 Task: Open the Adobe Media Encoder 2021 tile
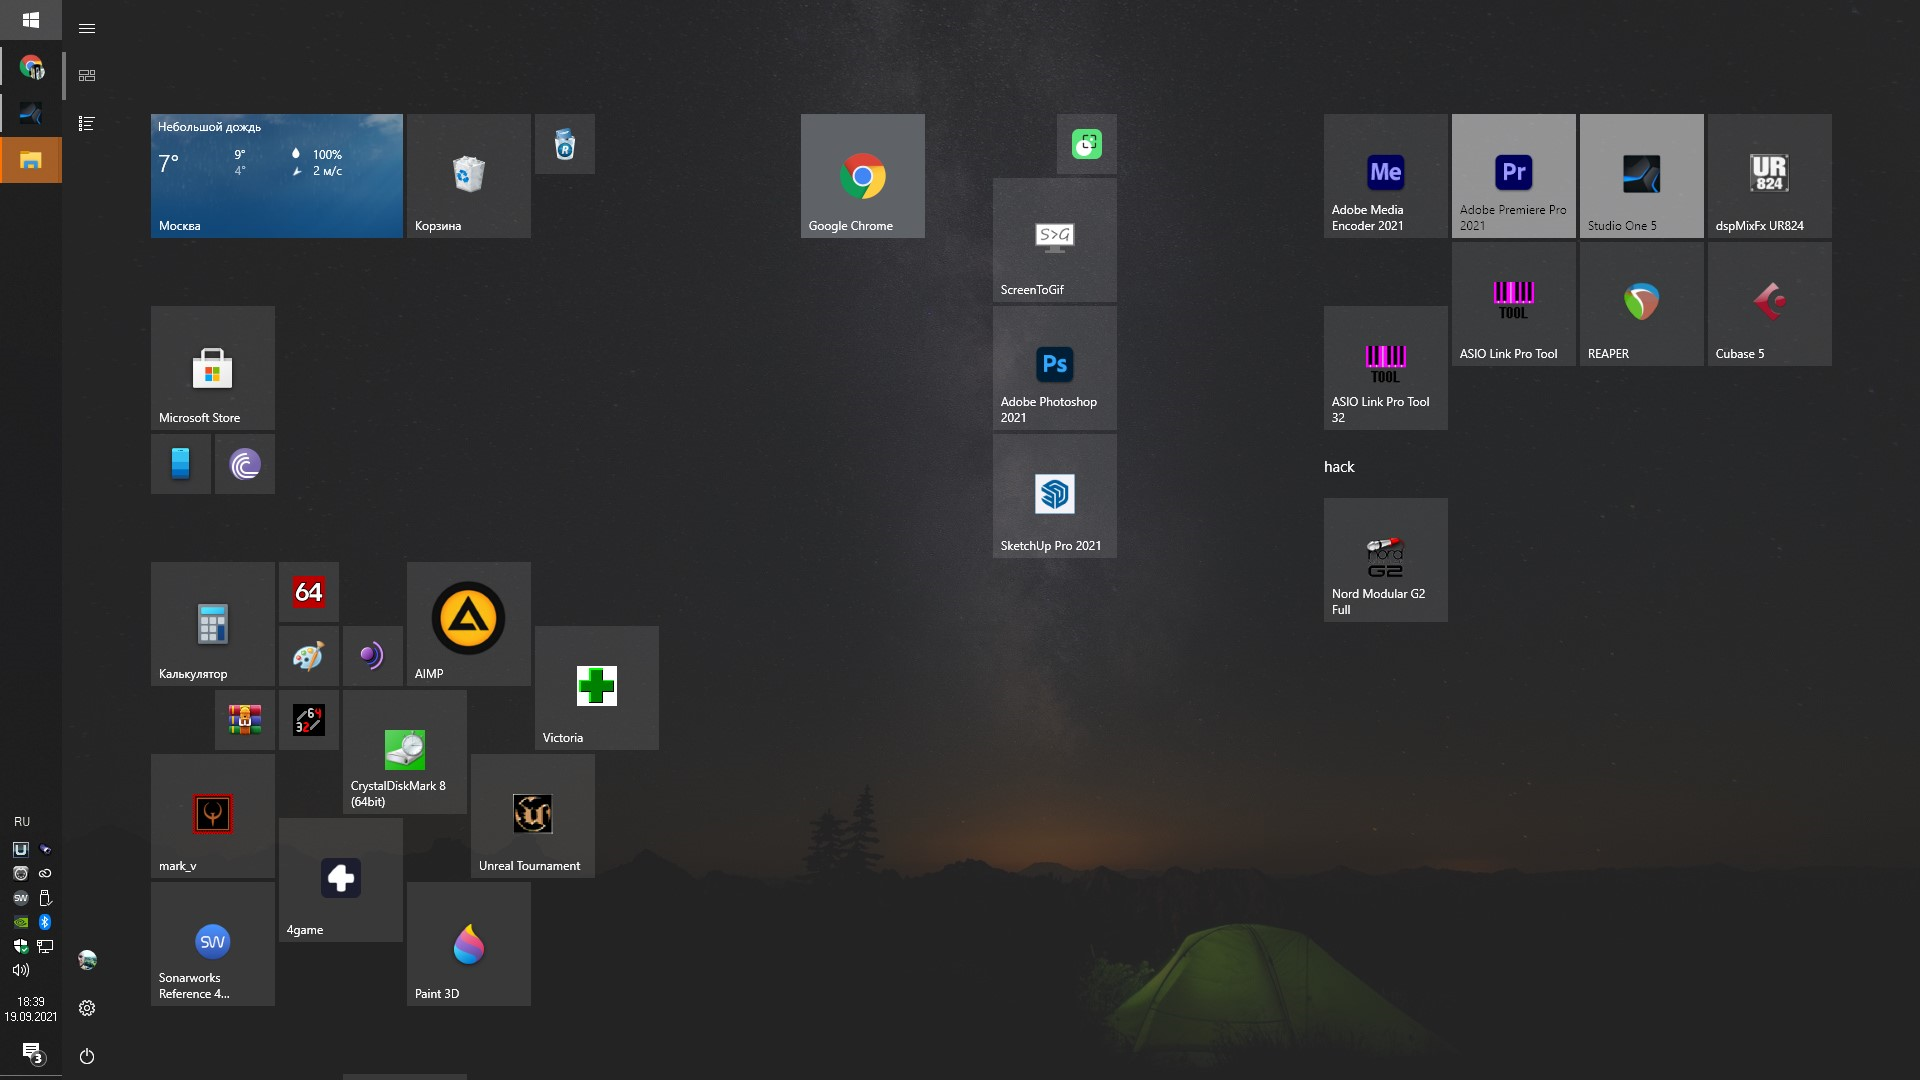[x=1385, y=176]
